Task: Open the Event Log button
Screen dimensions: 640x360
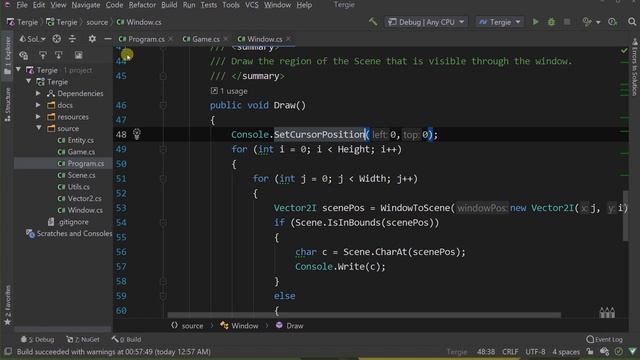Action: click(604, 339)
